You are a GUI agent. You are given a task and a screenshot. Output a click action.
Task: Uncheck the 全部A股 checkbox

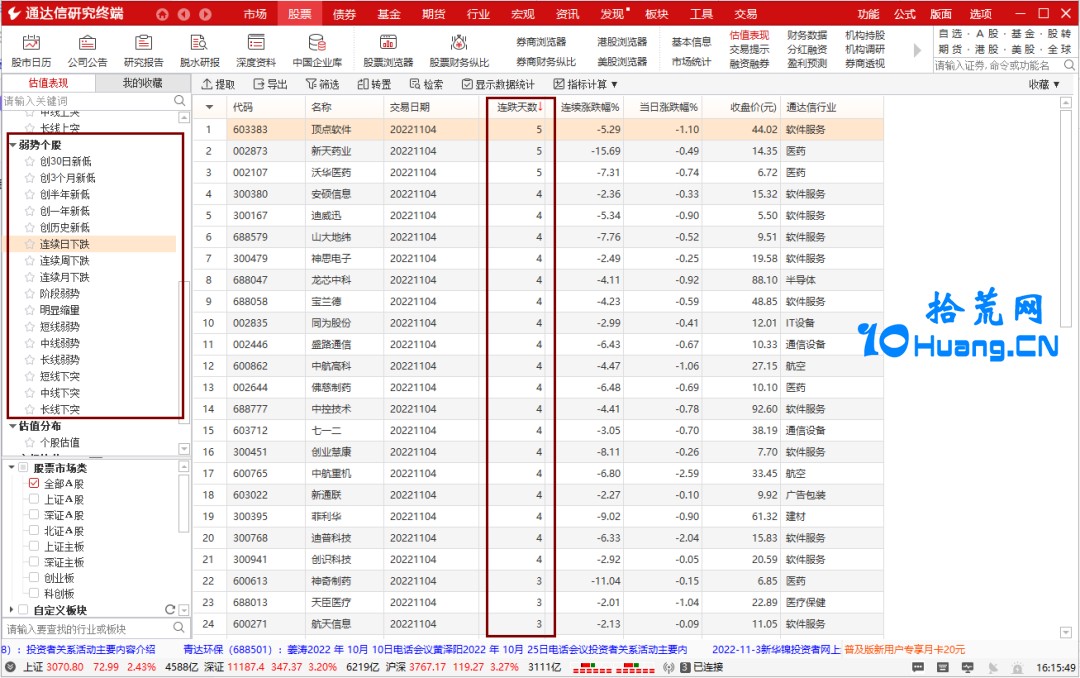(x=34, y=483)
